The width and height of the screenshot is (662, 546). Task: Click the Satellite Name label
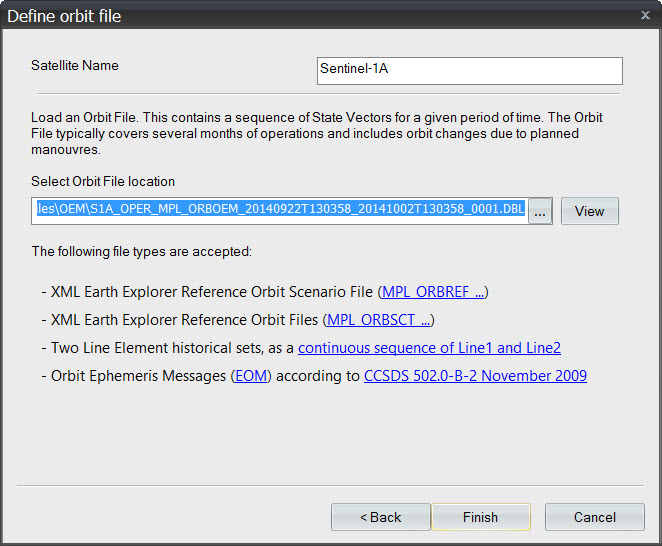click(x=75, y=66)
